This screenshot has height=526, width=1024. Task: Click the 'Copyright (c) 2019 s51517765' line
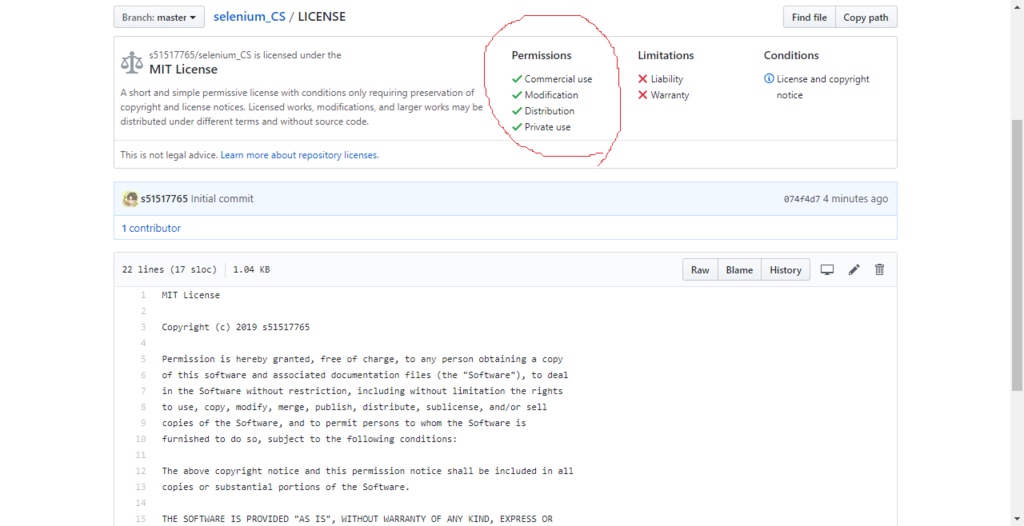point(236,327)
